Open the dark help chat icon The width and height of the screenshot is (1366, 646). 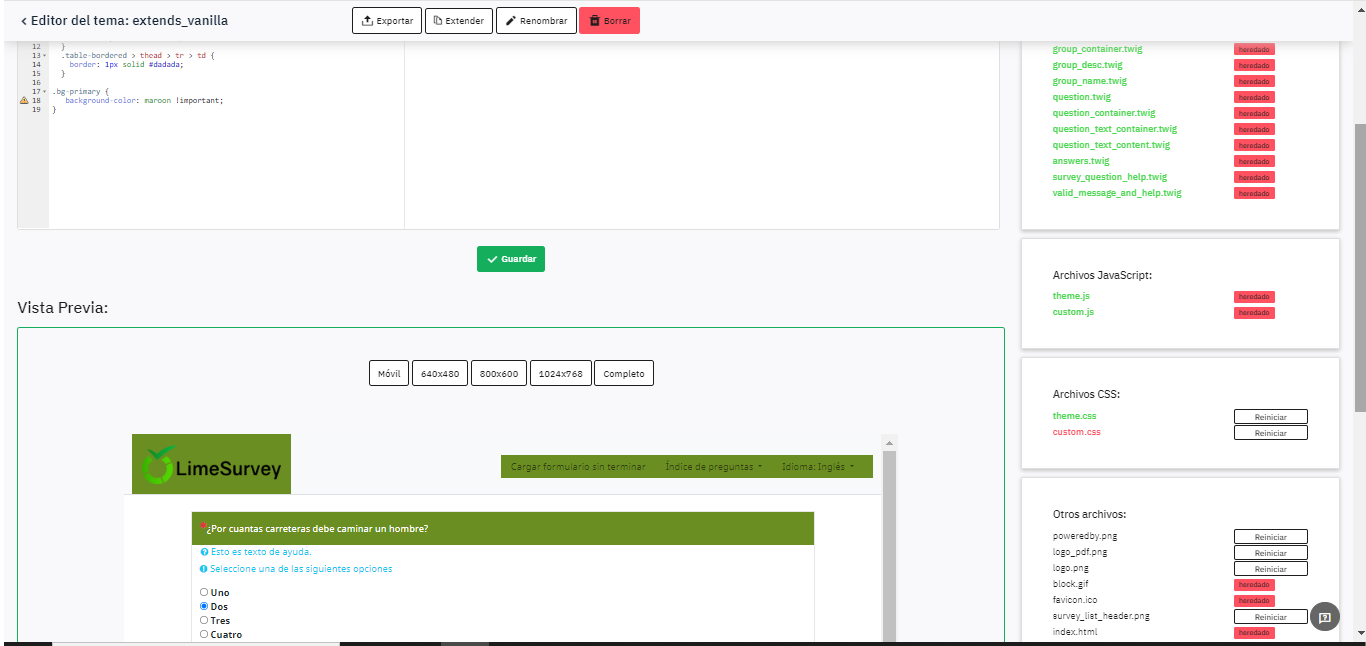1325,617
